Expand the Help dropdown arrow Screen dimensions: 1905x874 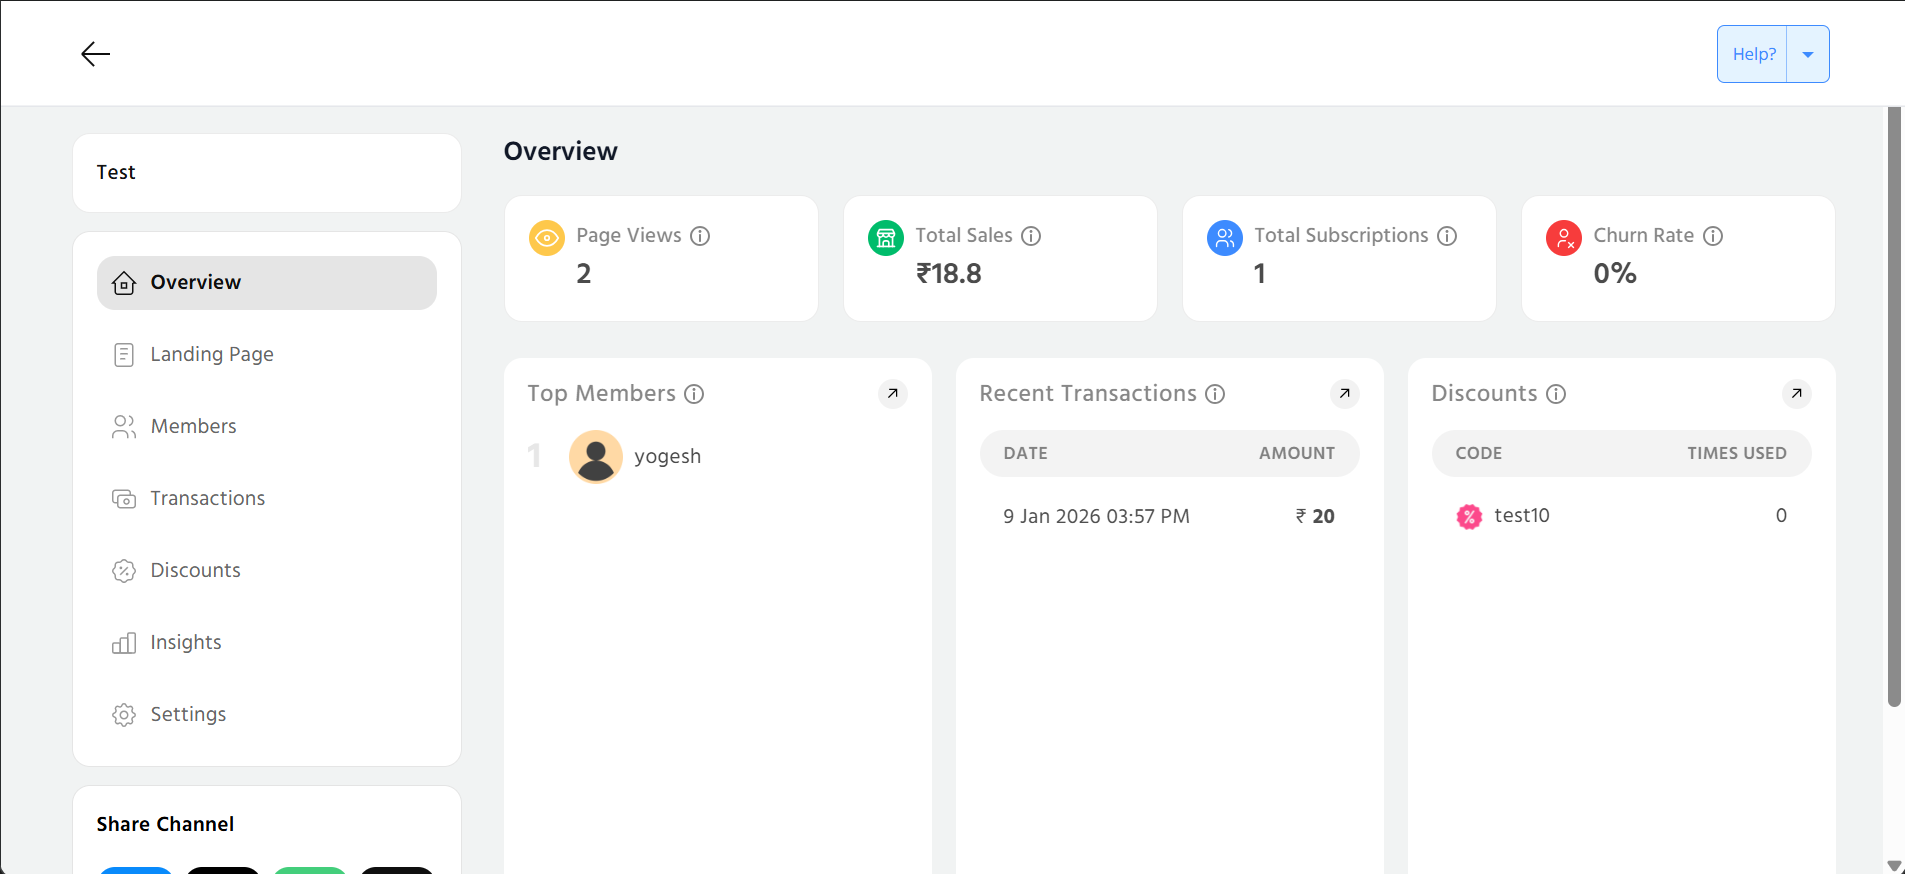pyautogui.click(x=1808, y=55)
